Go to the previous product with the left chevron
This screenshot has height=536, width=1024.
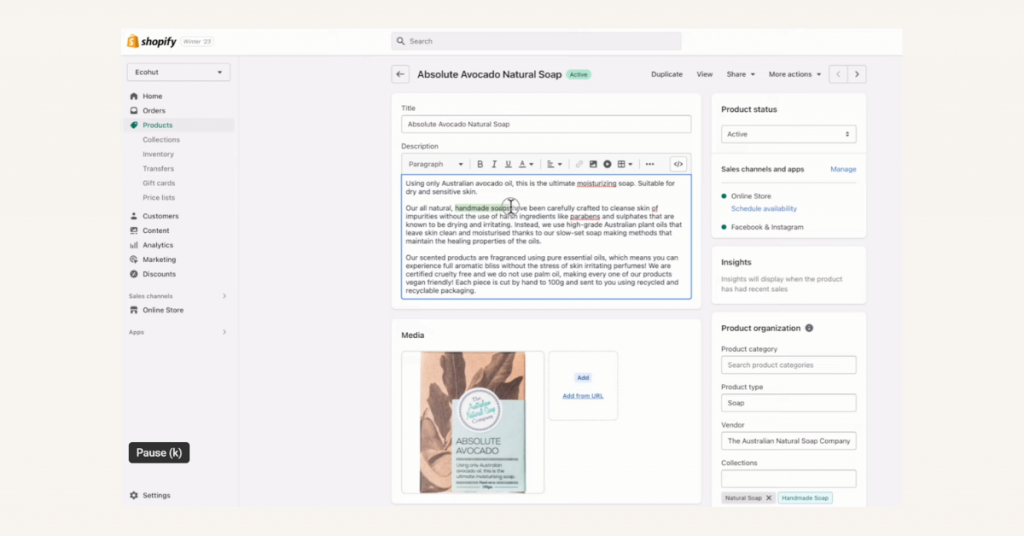pyautogui.click(x=839, y=74)
